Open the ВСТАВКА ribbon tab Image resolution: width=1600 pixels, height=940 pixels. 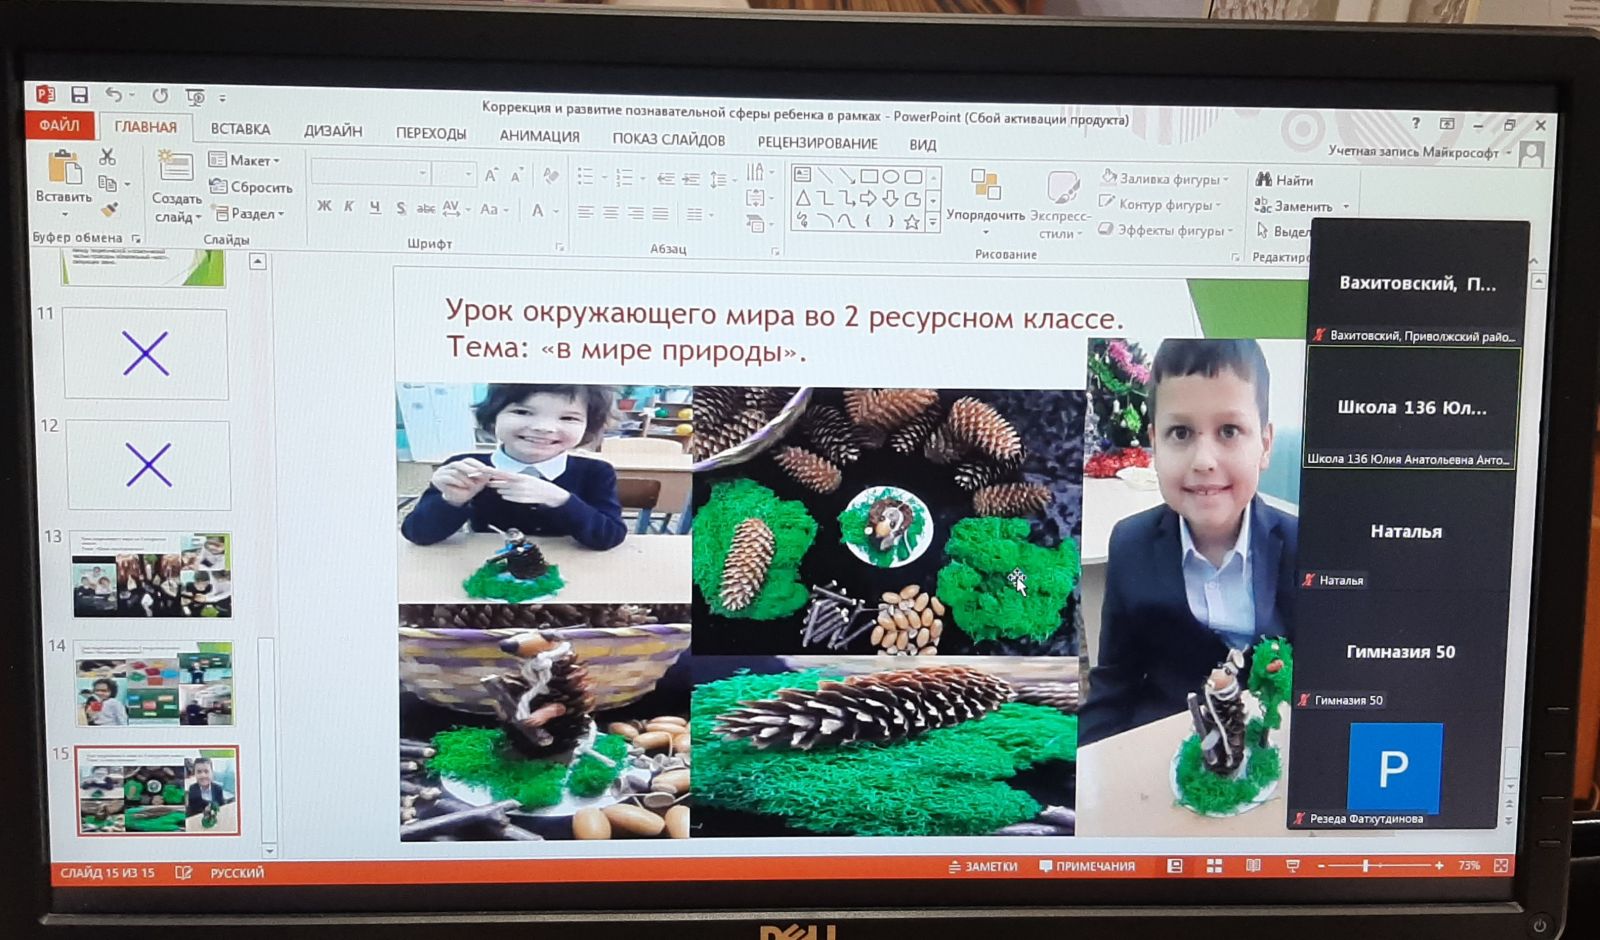[x=240, y=129]
